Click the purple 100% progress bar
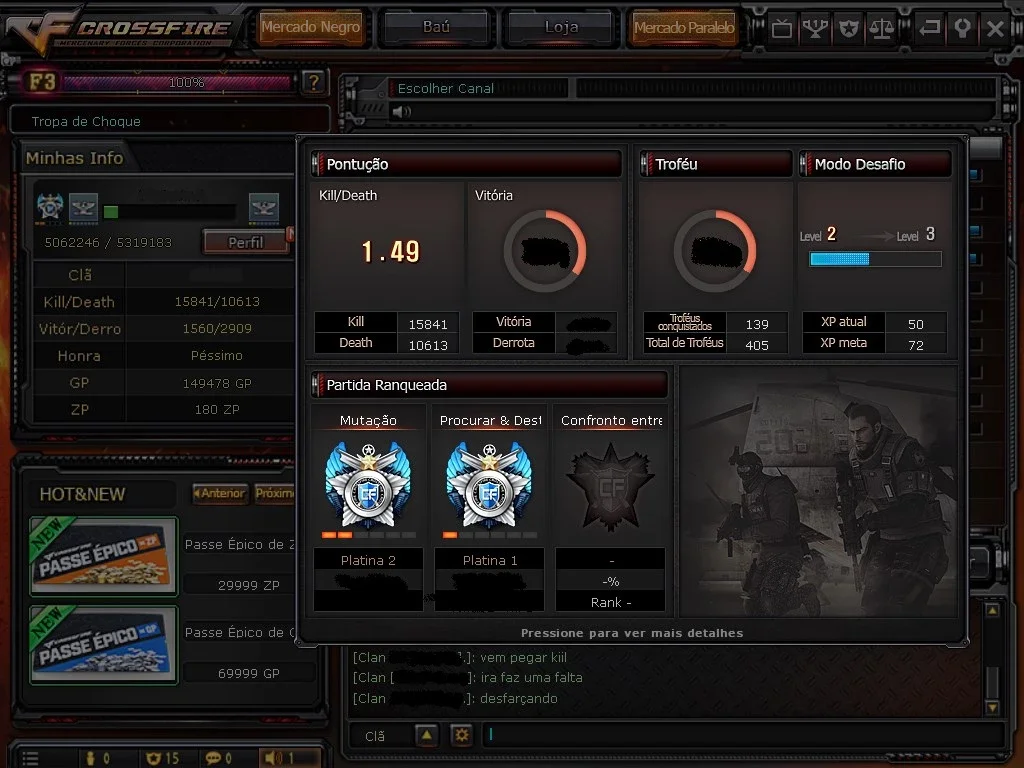The image size is (1024, 768). 176,82
